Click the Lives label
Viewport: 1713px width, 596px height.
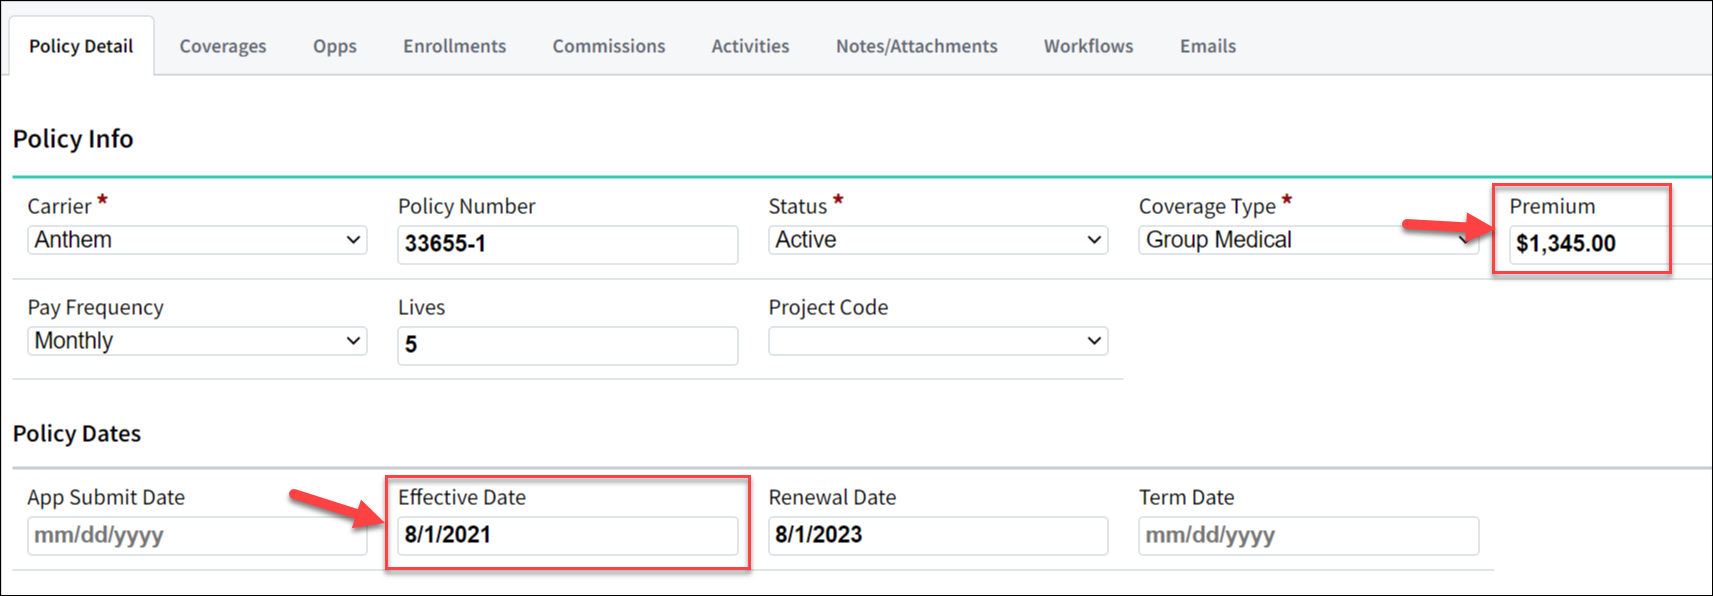click(421, 307)
